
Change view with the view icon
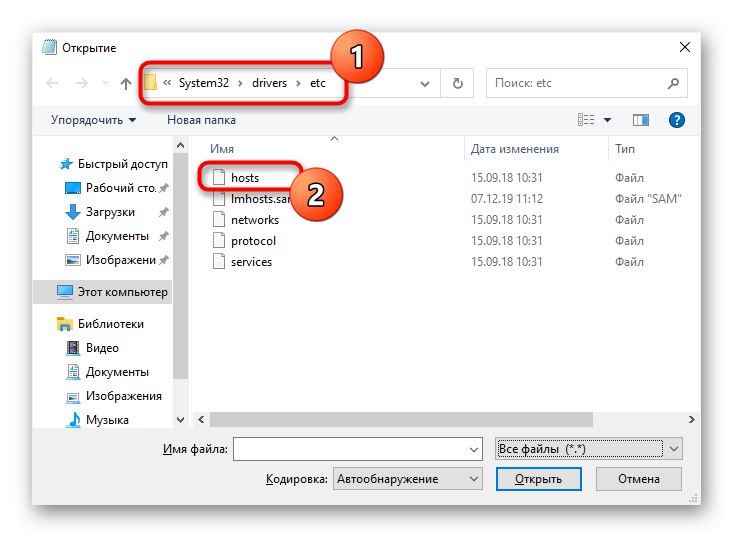tap(586, 120)
